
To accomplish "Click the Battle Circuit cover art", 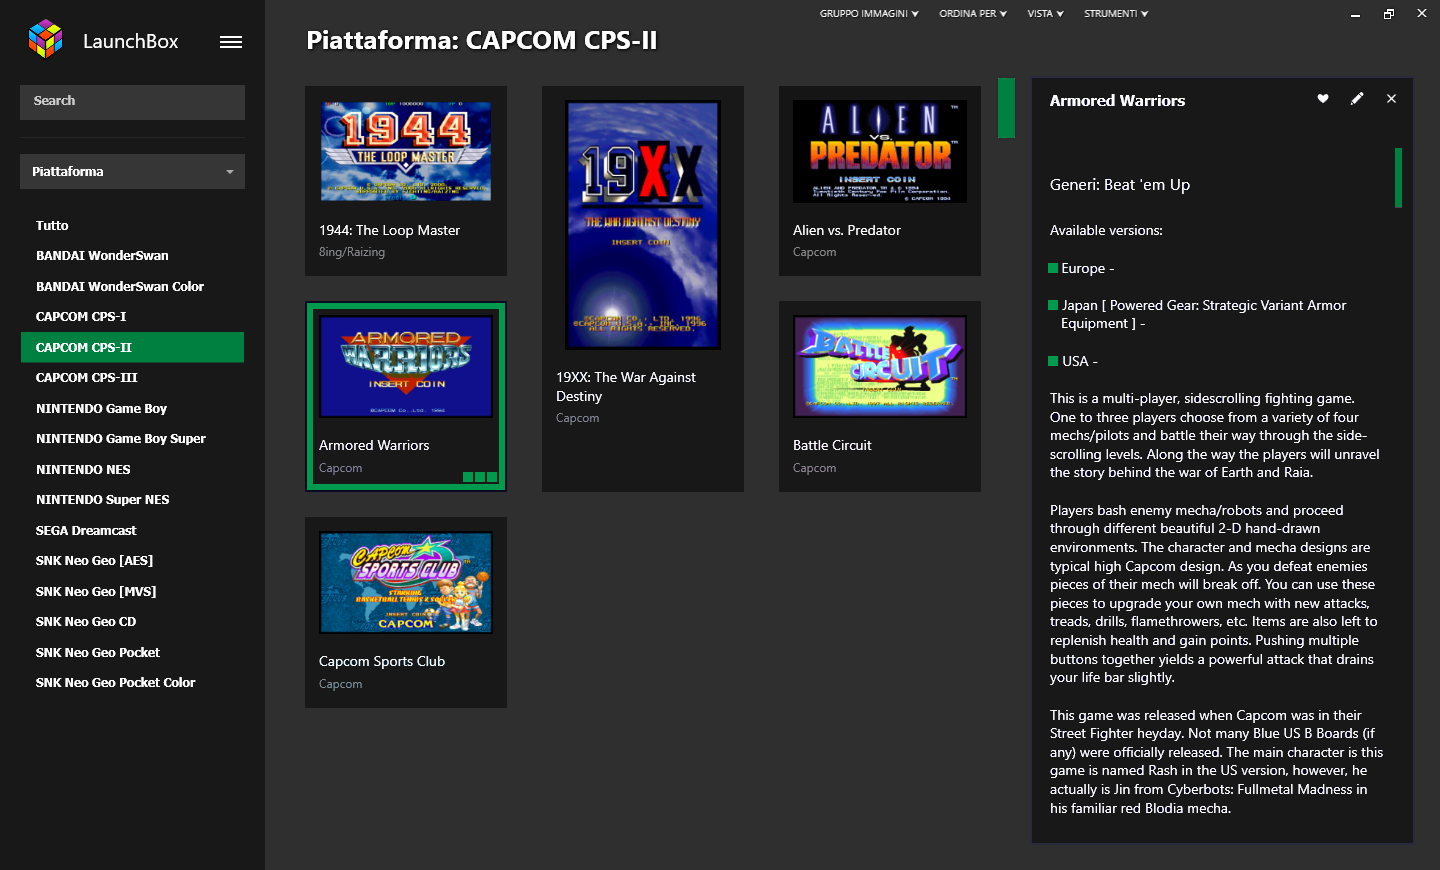I will click(880, 367).
